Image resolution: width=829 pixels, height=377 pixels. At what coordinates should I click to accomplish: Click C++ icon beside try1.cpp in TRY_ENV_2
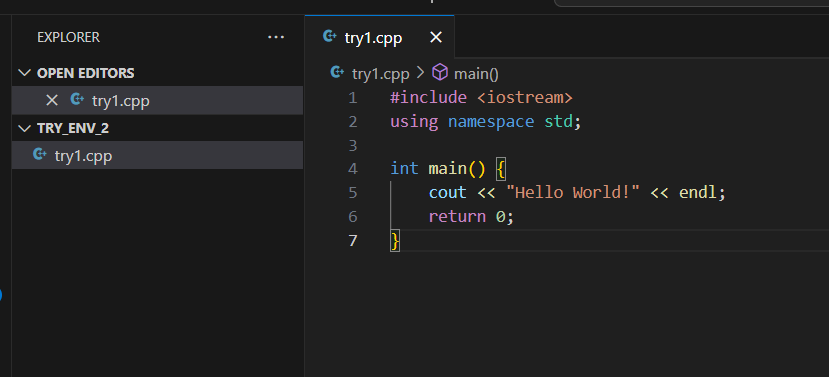pyautogui.click(x=40, y=154)
